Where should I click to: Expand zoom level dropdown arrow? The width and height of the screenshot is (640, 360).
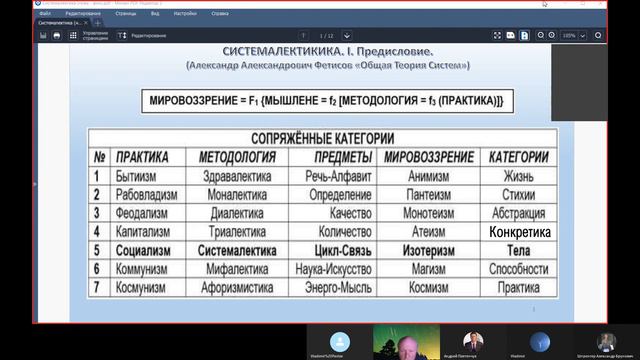[x=583, y=36]
